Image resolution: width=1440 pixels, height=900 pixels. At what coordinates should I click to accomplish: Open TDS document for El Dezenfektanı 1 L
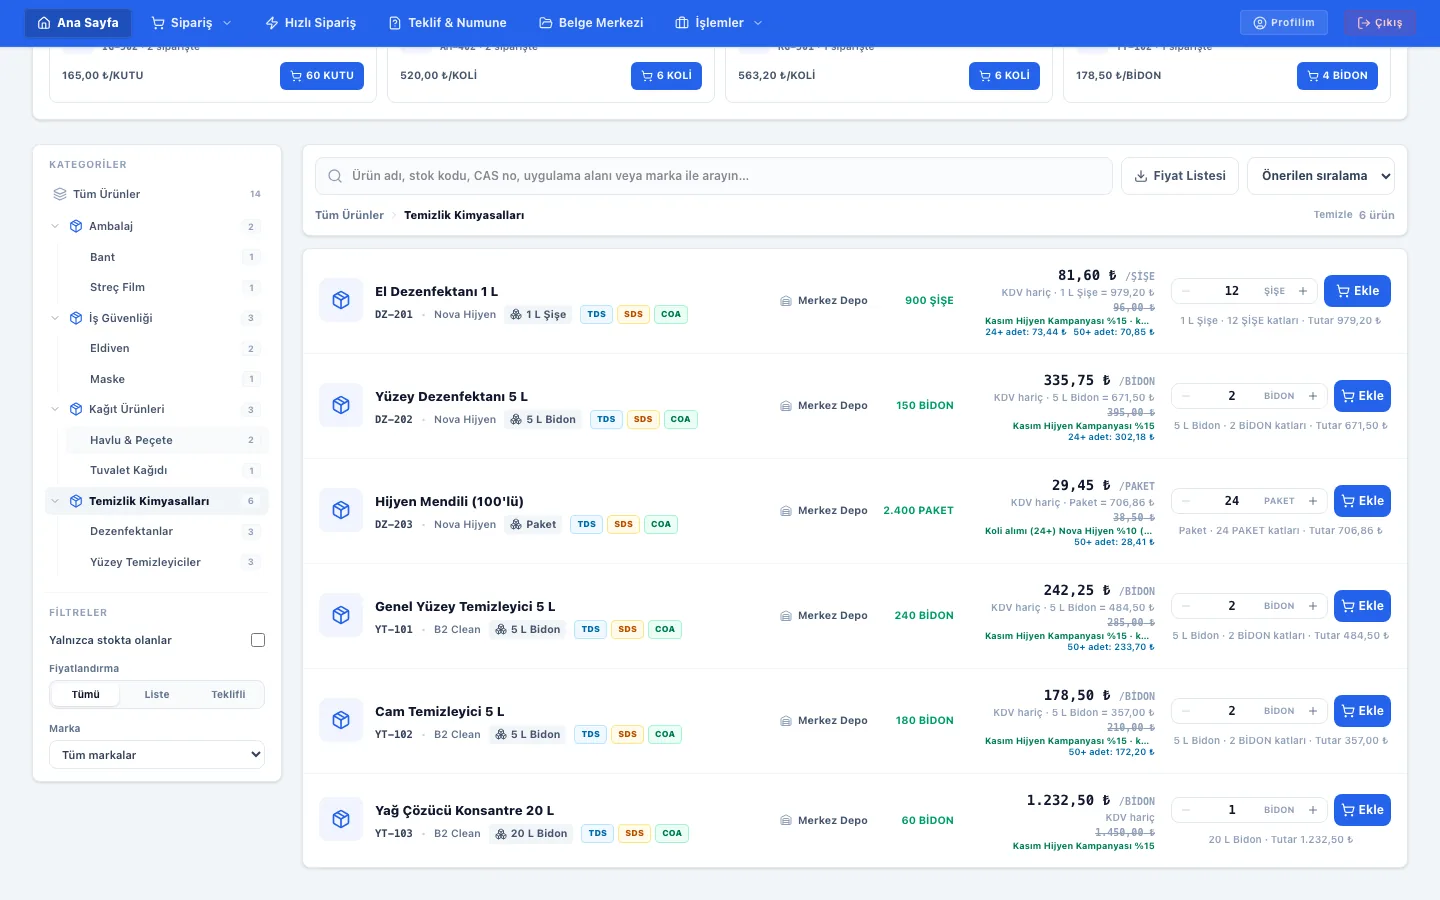[597, 314]
